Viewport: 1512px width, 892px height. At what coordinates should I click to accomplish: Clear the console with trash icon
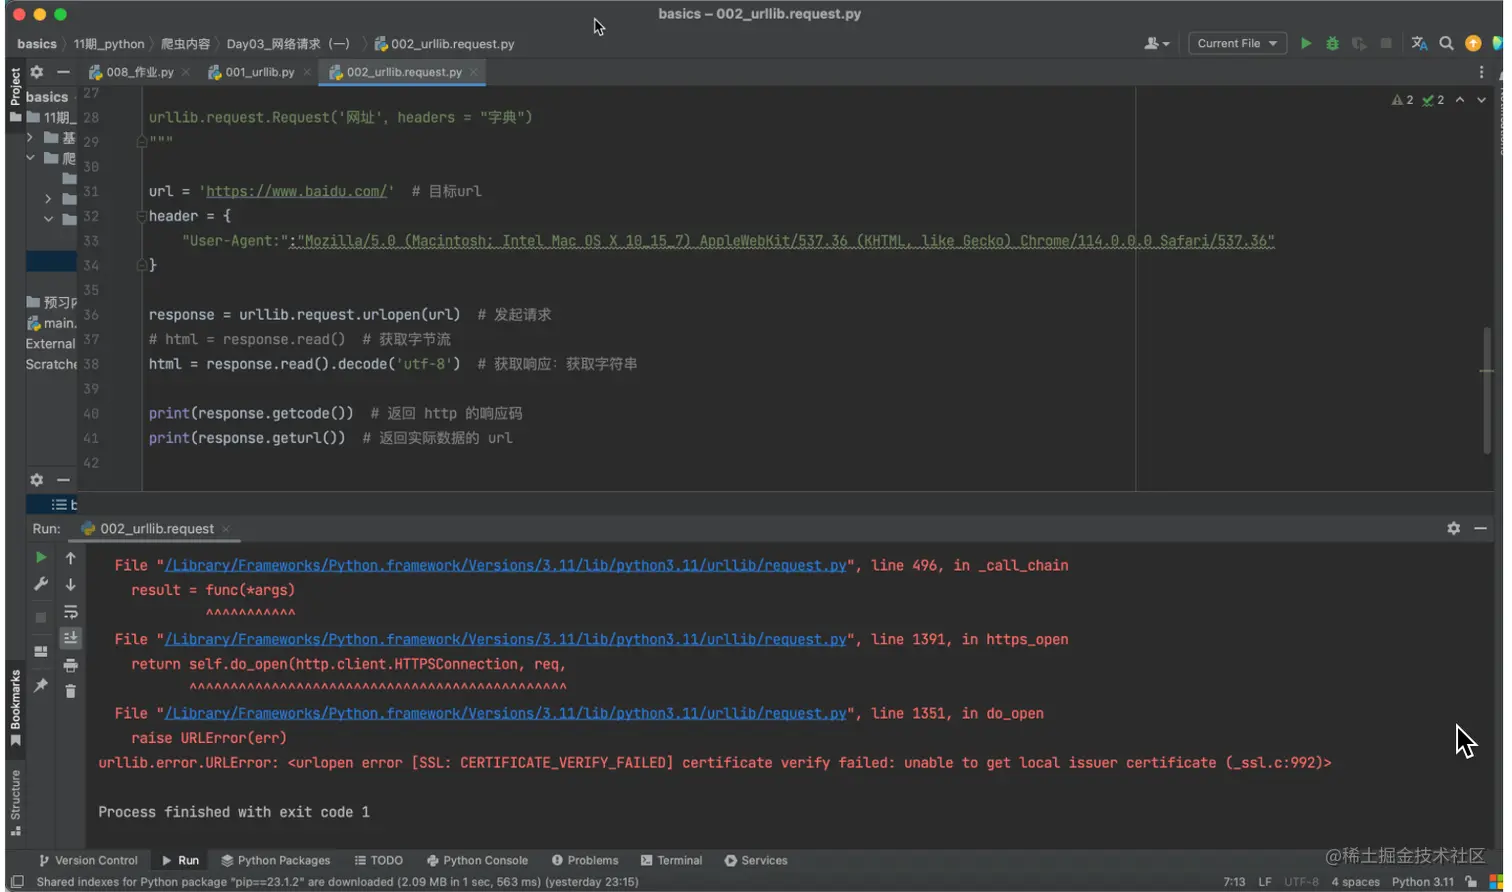(x=70, y=691)
